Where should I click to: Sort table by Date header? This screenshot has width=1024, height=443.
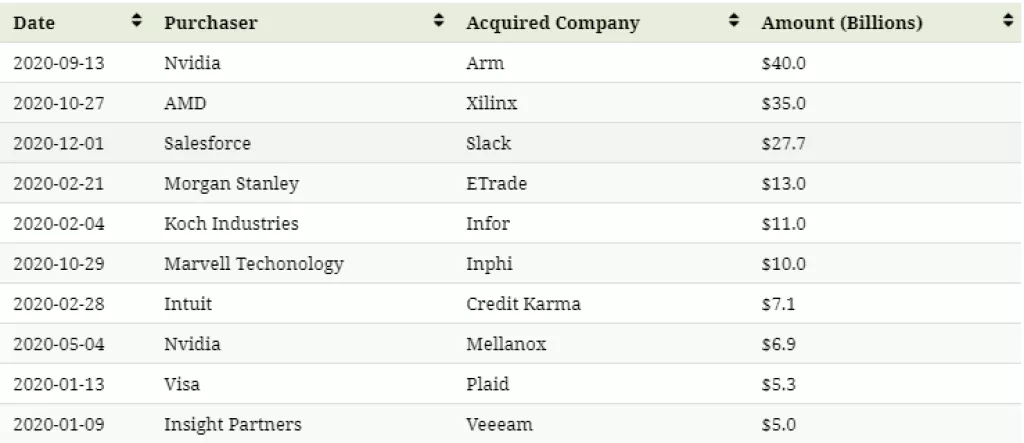[x=35, y=23]
